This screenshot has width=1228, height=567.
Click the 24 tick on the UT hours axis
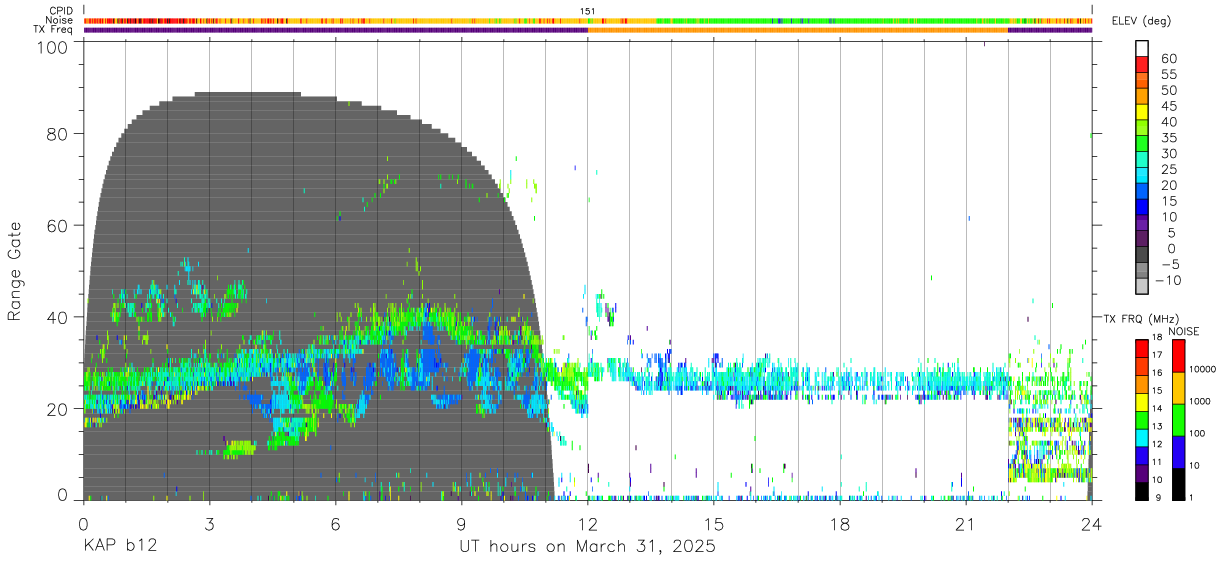point(1091,525)
